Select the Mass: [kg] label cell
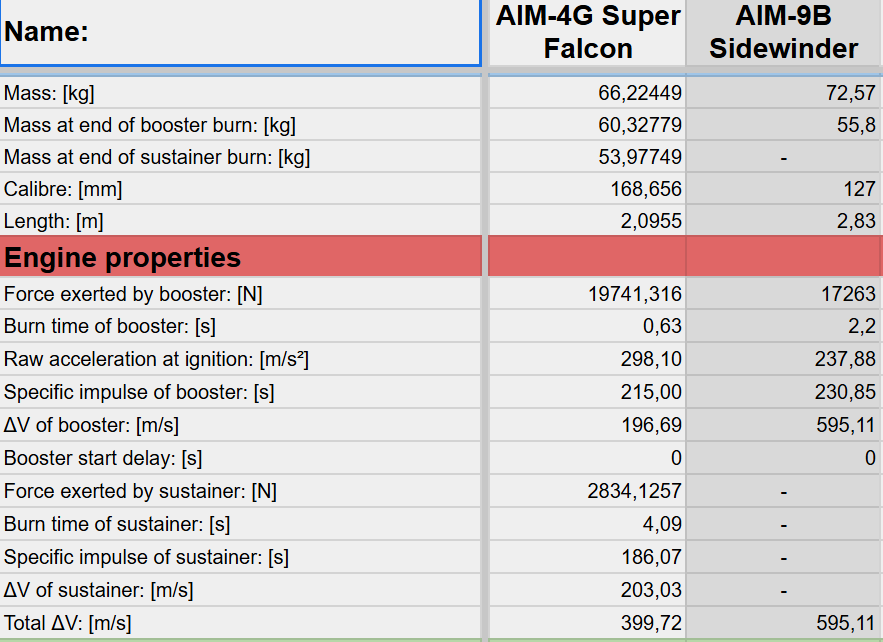 [240, 93]
